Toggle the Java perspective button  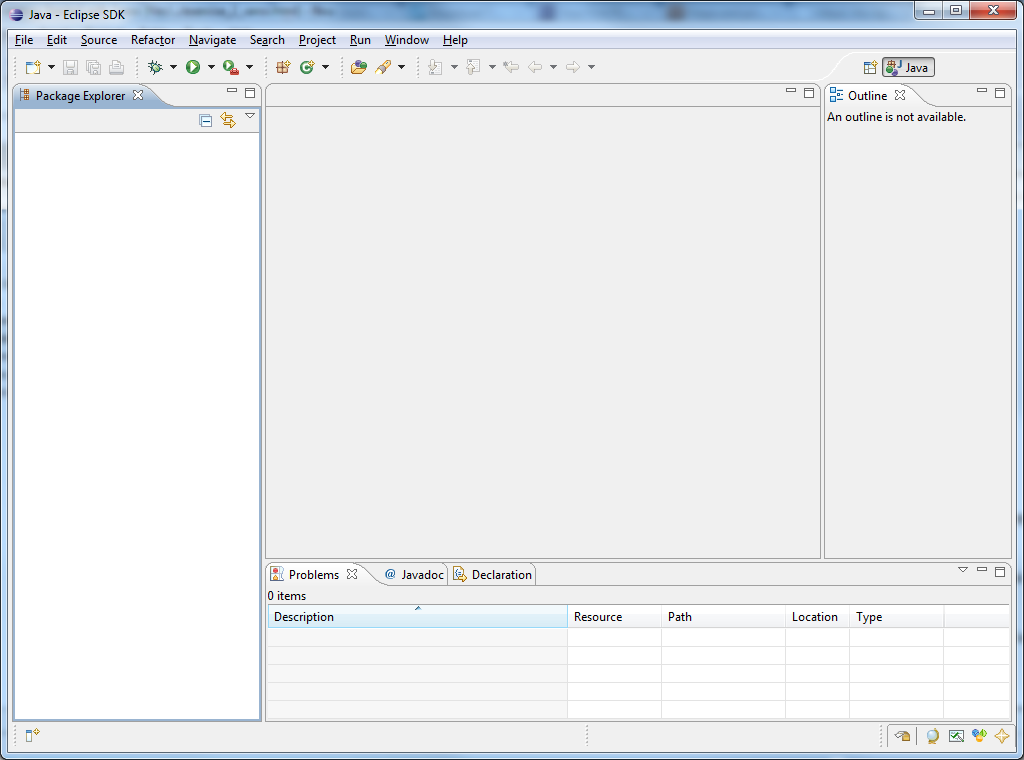click(x=908, y=67)
